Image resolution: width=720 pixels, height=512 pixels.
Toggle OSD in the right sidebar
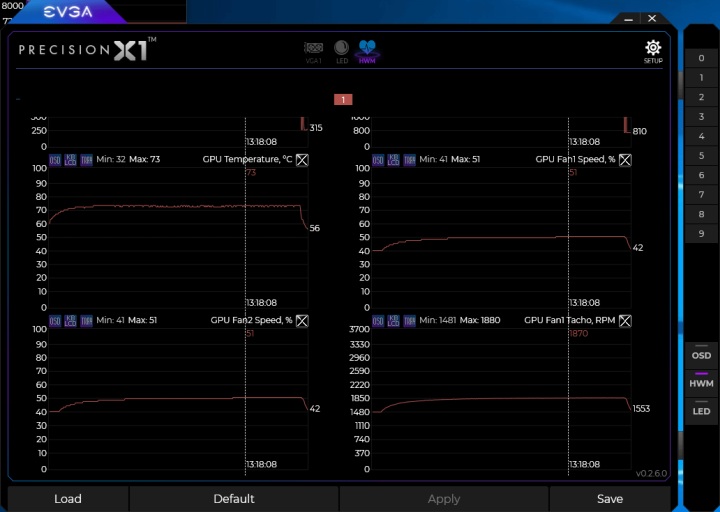pos(701,354)
